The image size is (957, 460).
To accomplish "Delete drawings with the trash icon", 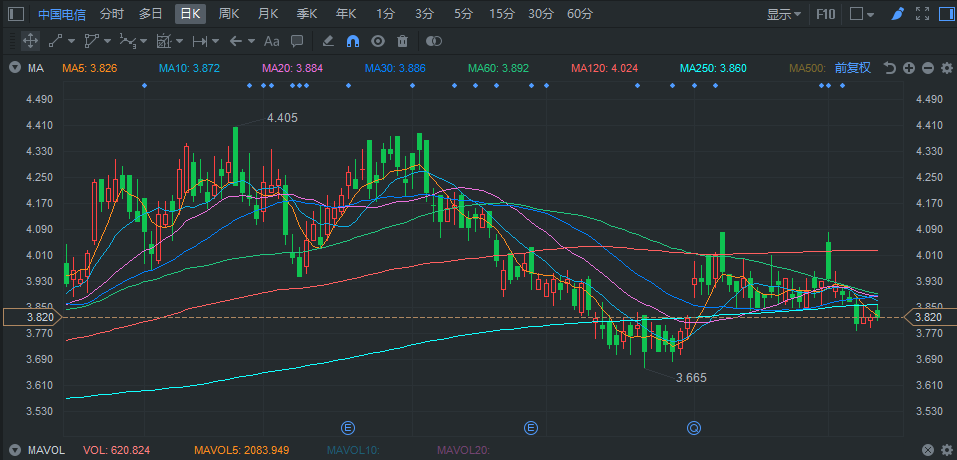I will (x=402, y=41).
